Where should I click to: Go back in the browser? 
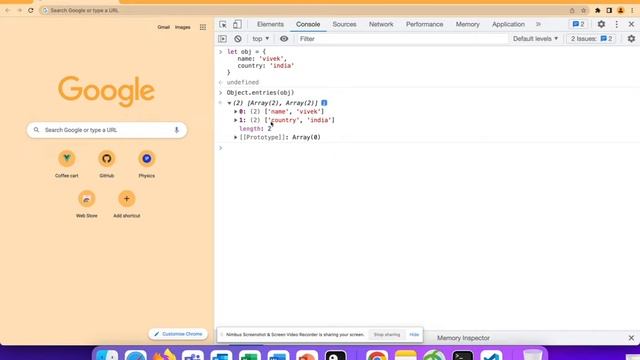coord(7,10)
